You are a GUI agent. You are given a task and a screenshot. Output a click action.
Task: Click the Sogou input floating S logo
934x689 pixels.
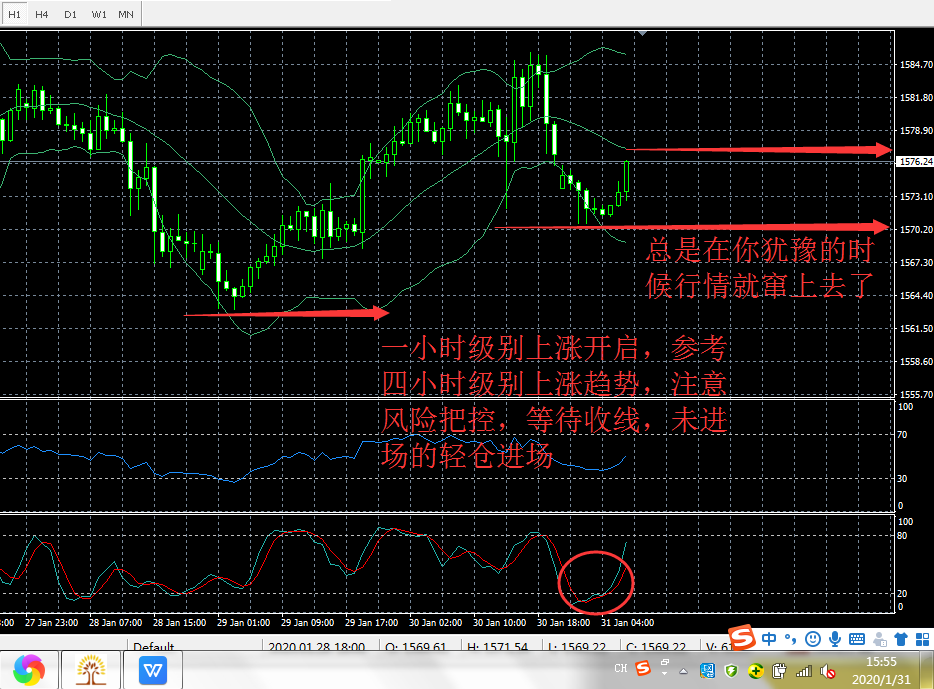pos(742,638)
